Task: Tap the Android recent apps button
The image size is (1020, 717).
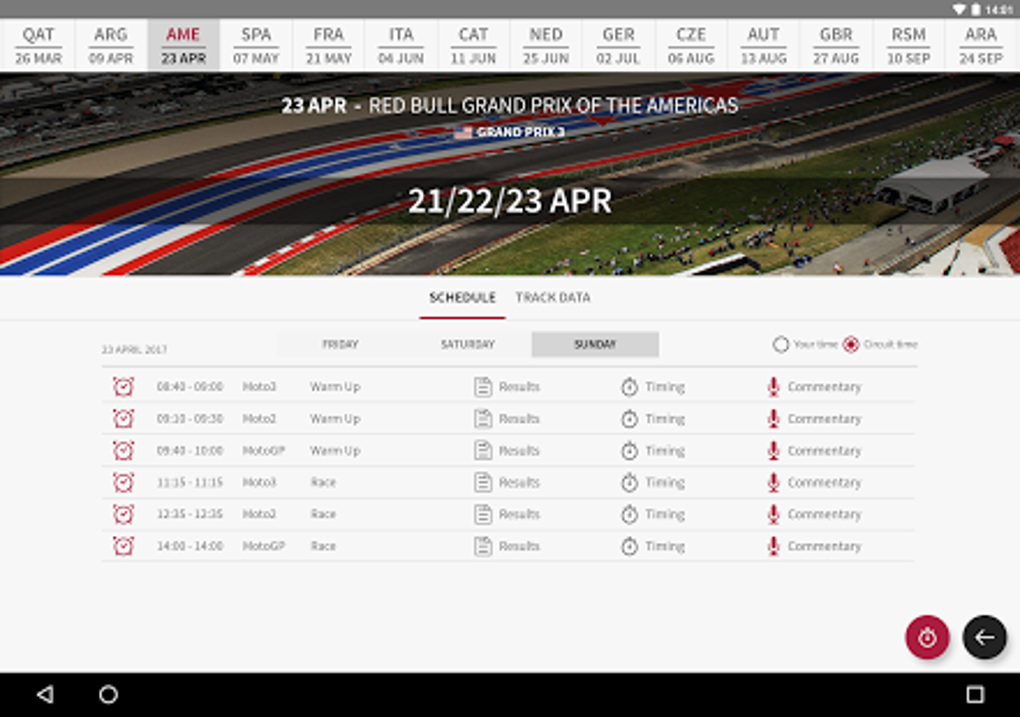Action: tap(974, 694)
